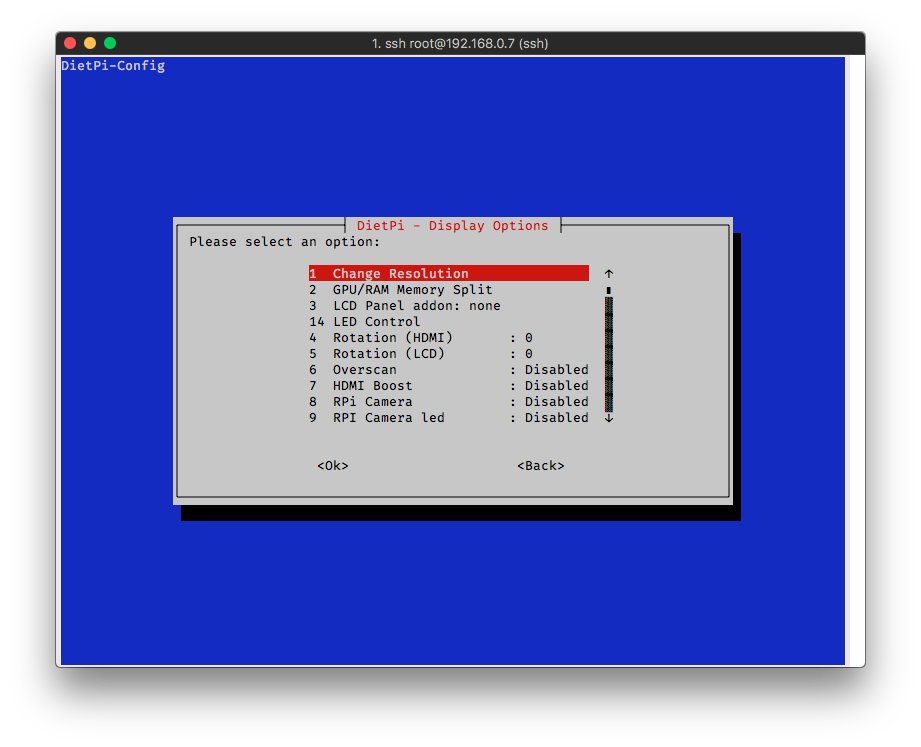Select the Change Resolution option

(x=449, y=274)
